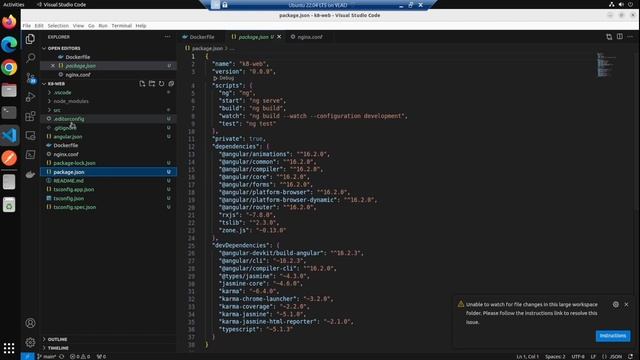
Task: Open editor more actions ellipsis
Action: point(630,37)
